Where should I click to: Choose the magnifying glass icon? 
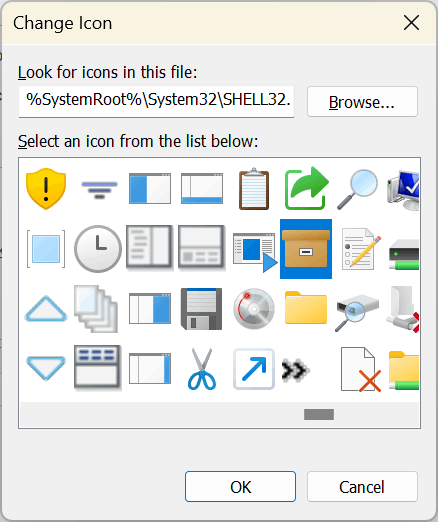point(358,189)
